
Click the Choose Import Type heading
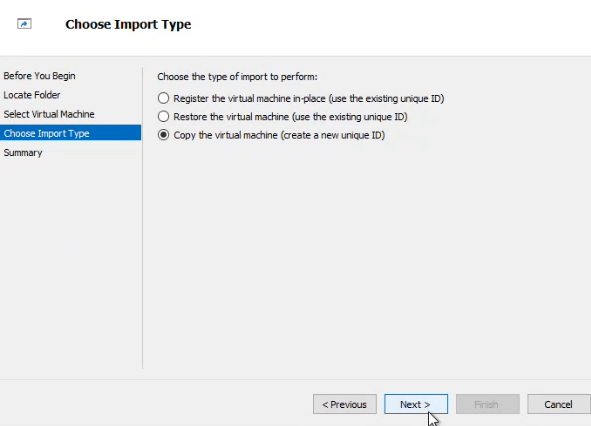tap(128, 25)
